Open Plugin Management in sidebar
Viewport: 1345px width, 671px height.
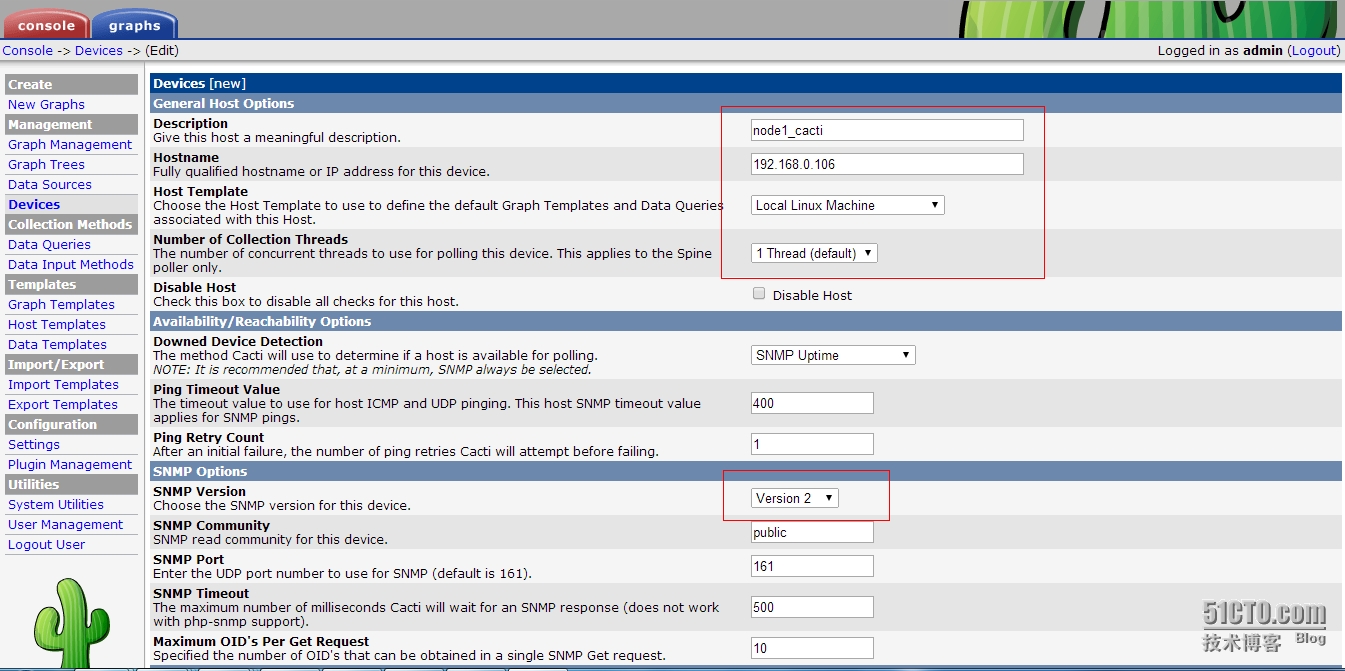pyautogui.click(x=70, y=464)
